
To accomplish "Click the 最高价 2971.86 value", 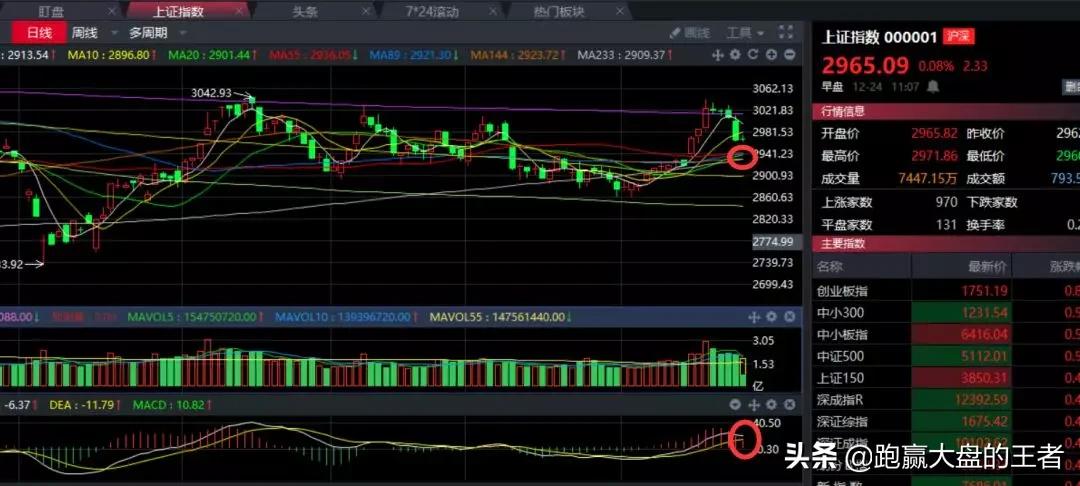I will coord(934,156).
